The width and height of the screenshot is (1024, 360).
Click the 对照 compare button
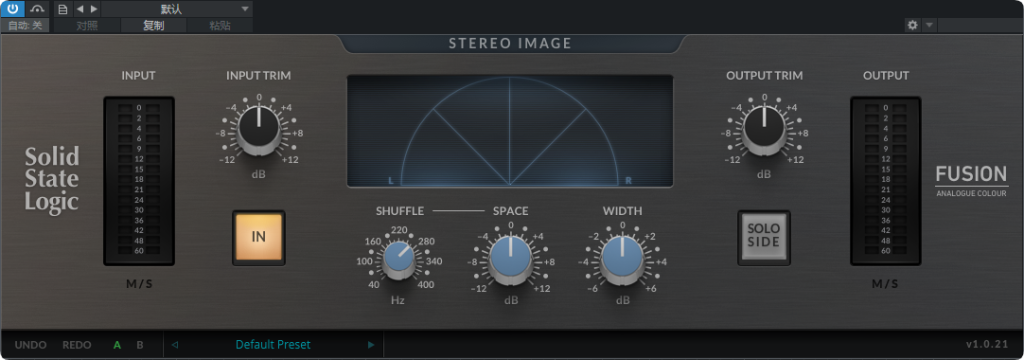87,26
